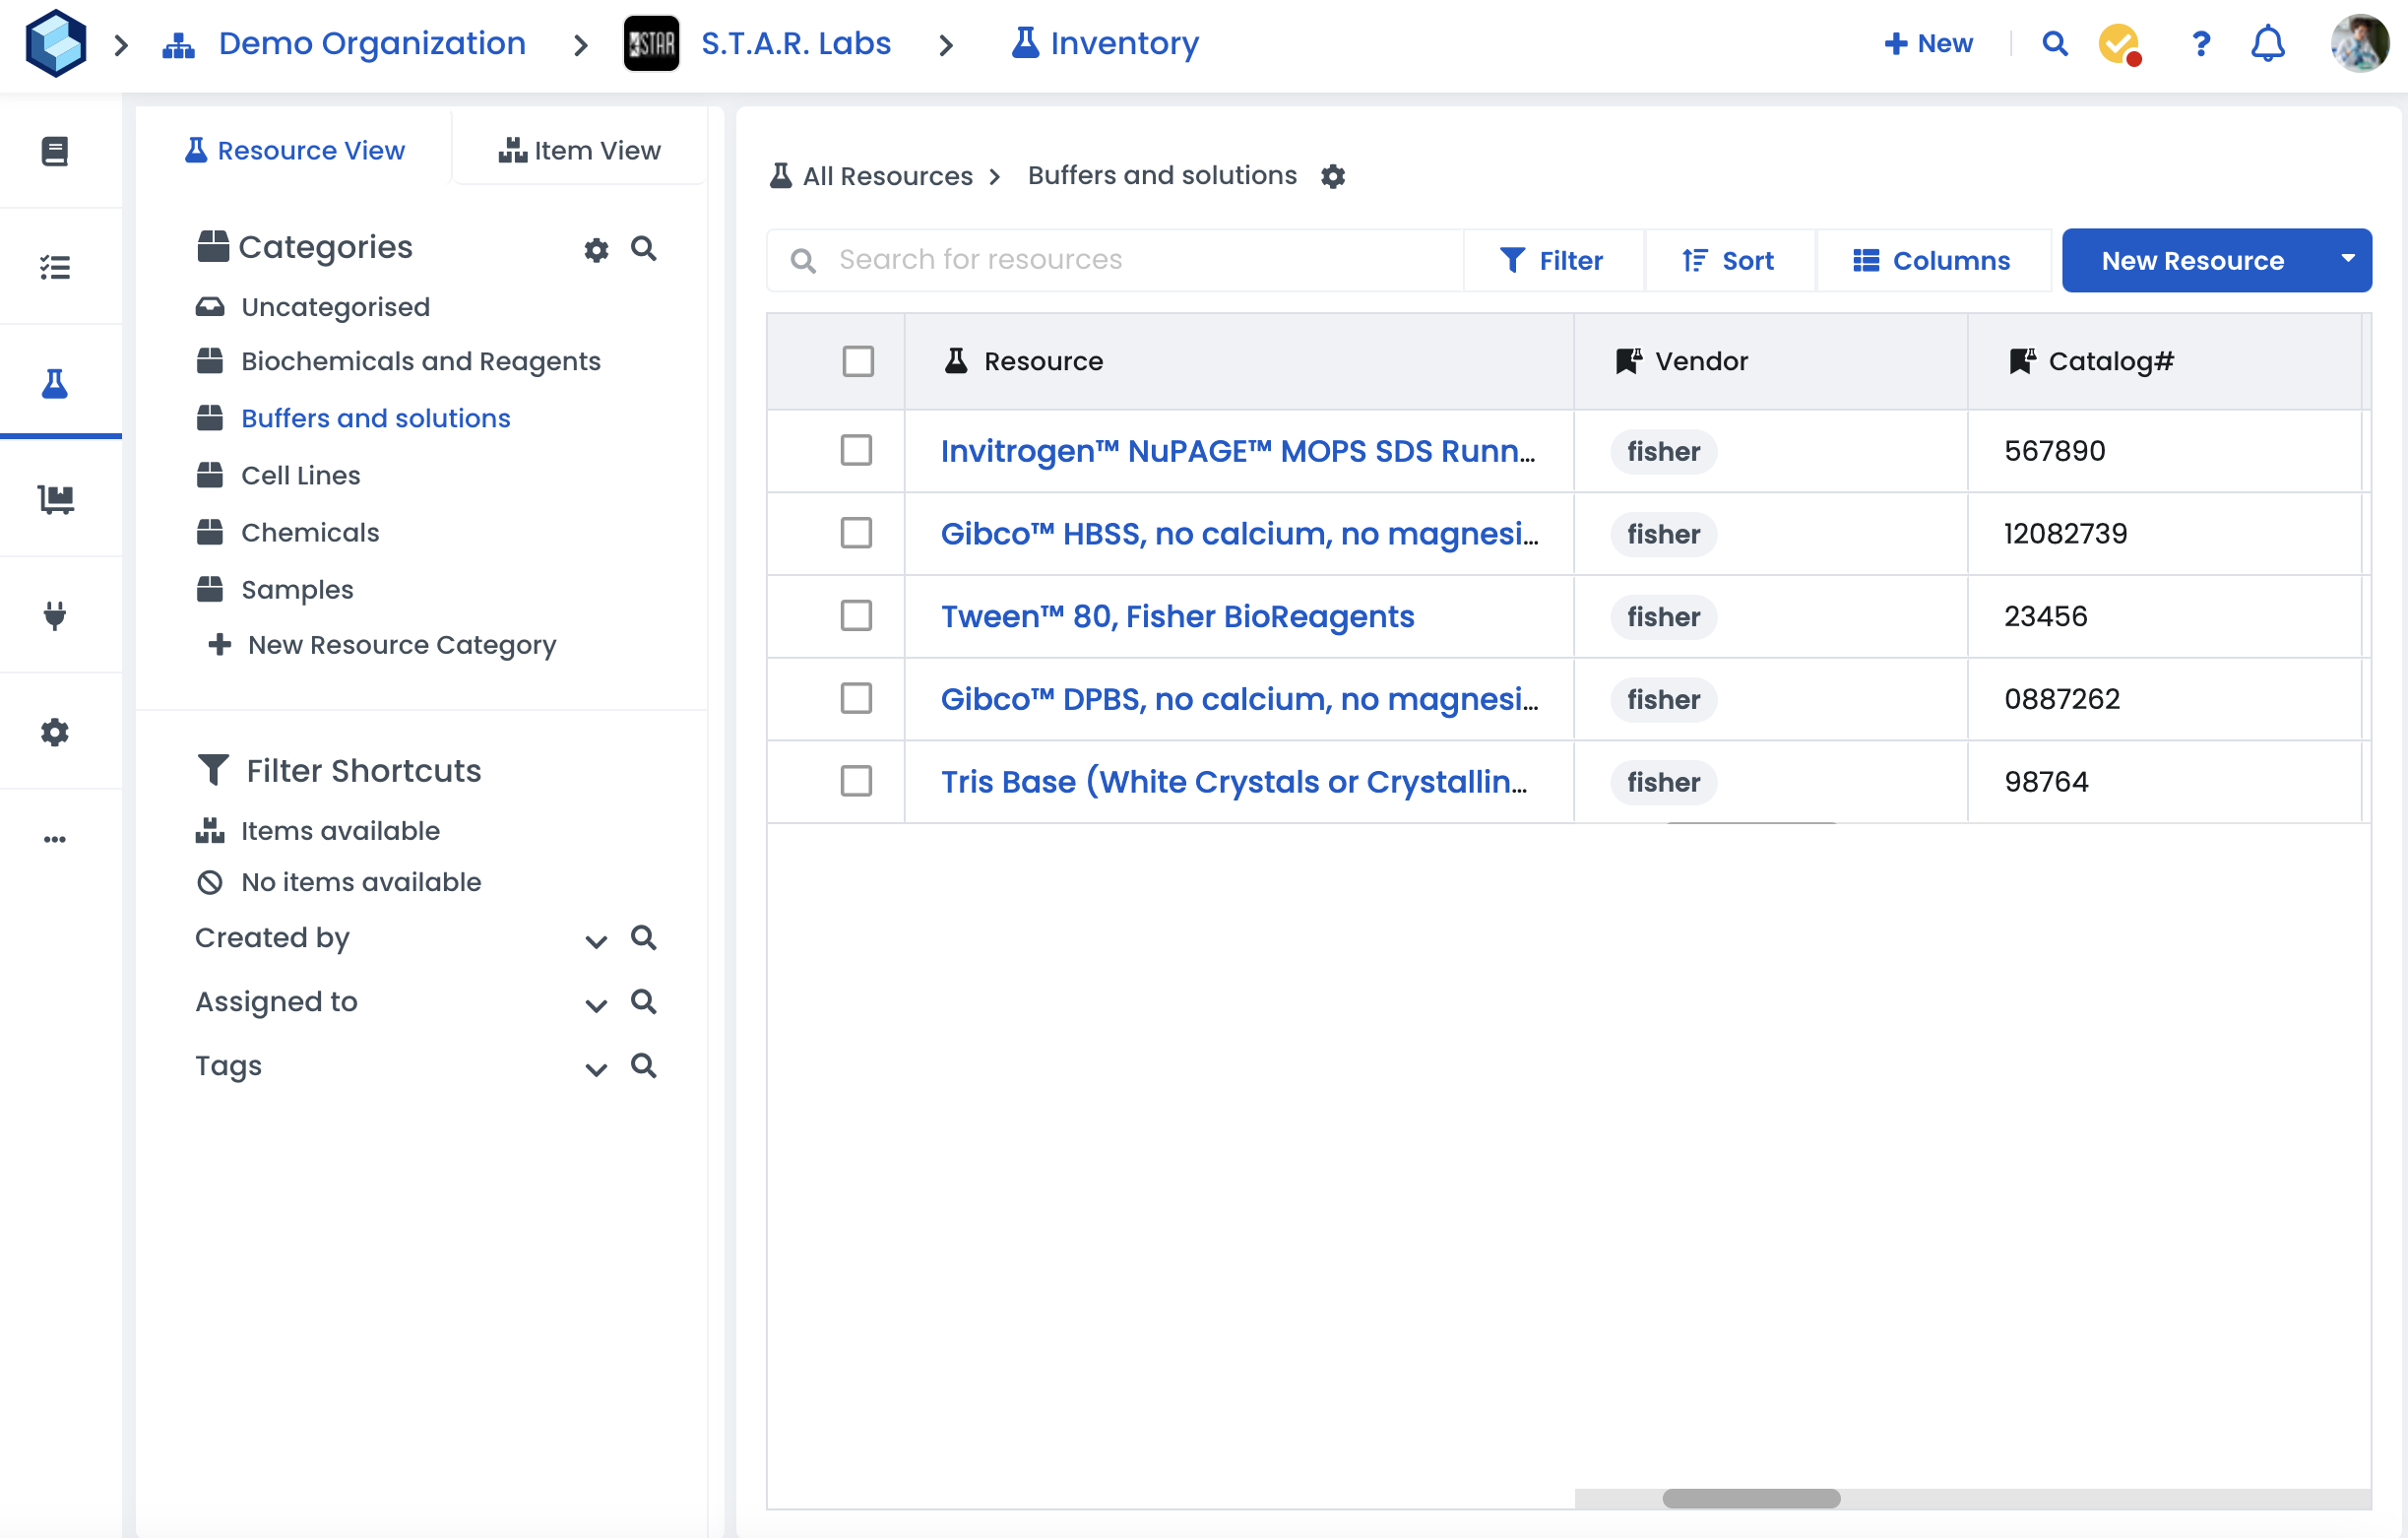
Task: Click the Columns button
Action: 1931,261
